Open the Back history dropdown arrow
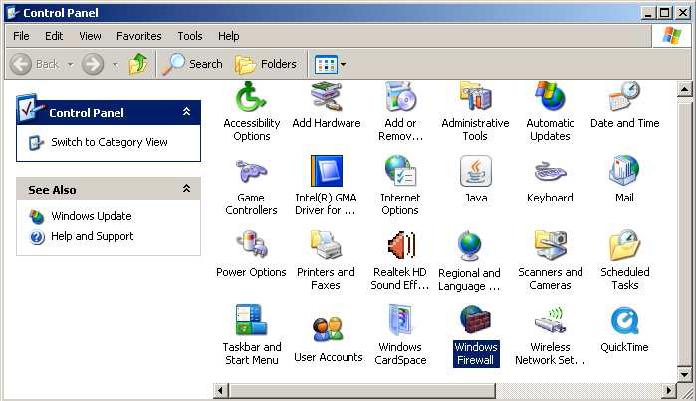 pos(71,65)
